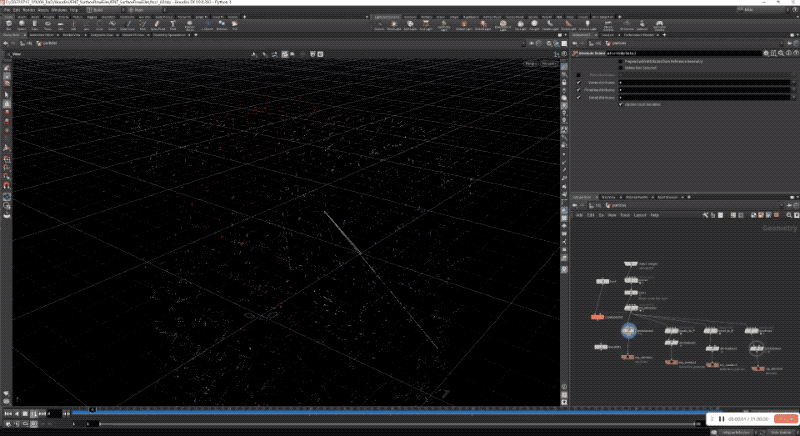Click the attribute pattern text field at the top of the parameter pane
The width and height of the screenshot is (800, 436).
(x=683, y=53)
